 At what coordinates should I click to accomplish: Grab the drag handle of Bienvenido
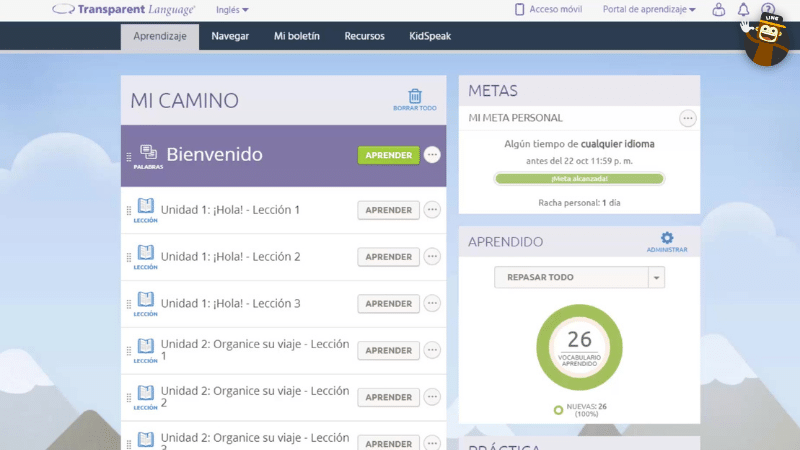[129, 156]
